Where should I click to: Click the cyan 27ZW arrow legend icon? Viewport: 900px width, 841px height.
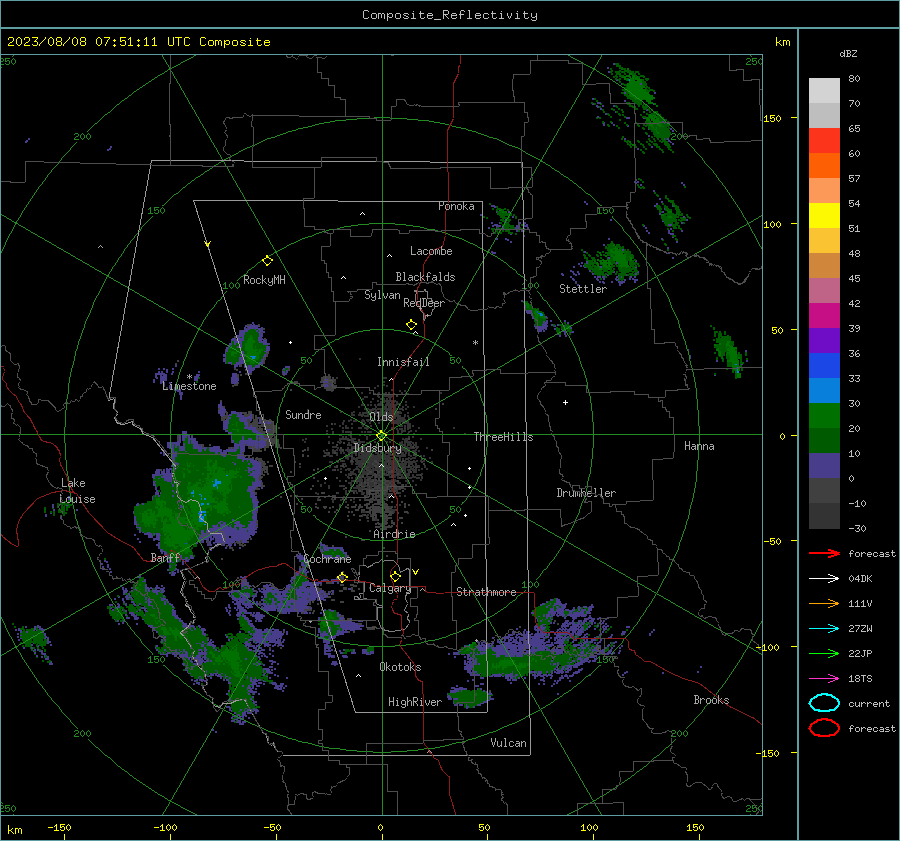point(824,629)
